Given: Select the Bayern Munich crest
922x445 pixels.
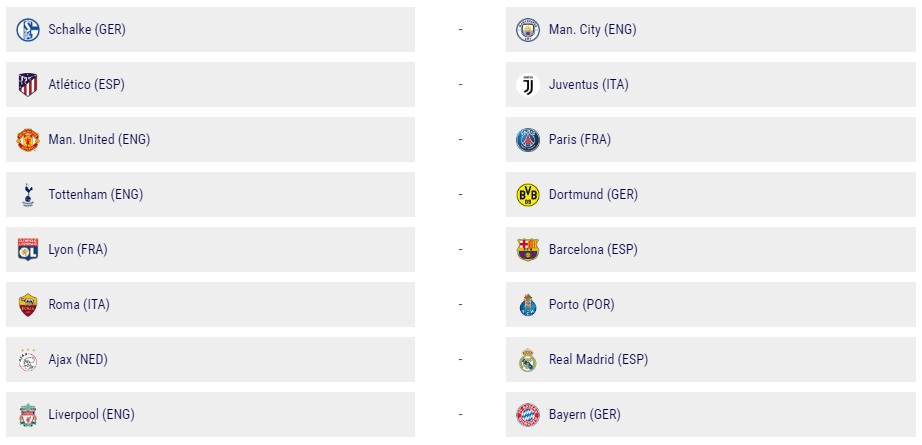Looking at the screenshot, I should point(528,415).
